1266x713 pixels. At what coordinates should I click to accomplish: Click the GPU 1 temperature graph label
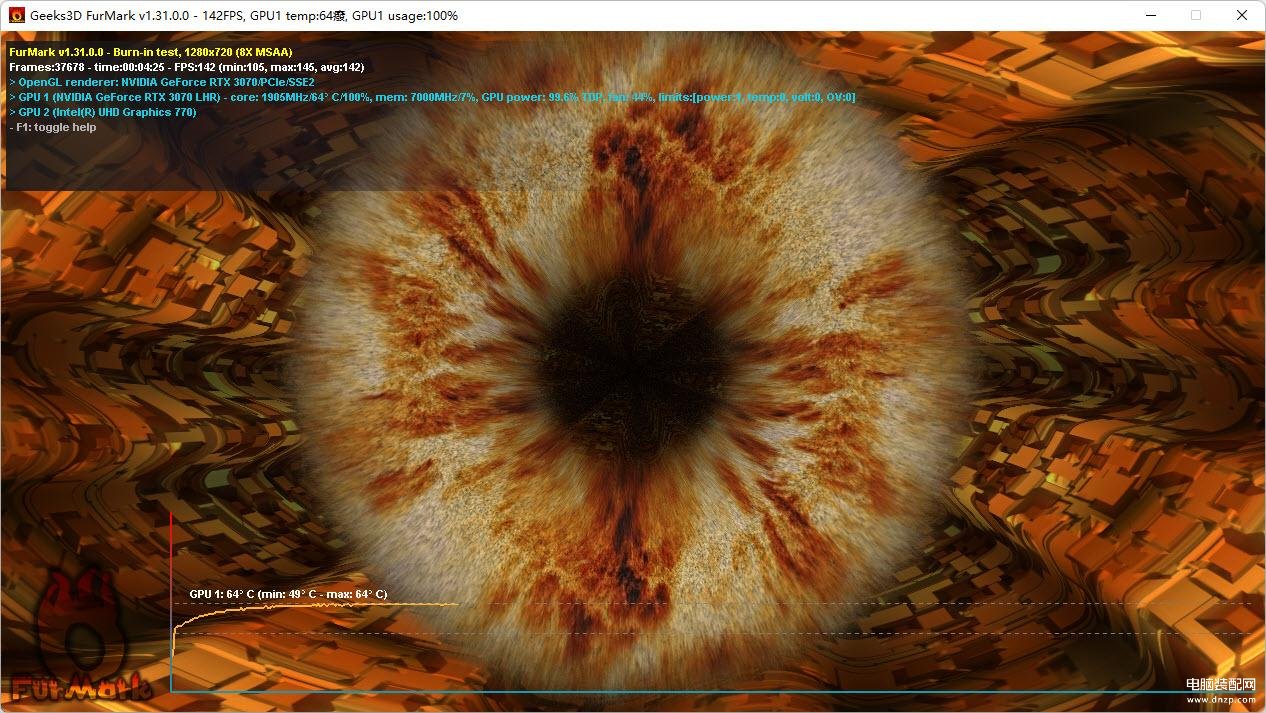click(288, 594)
